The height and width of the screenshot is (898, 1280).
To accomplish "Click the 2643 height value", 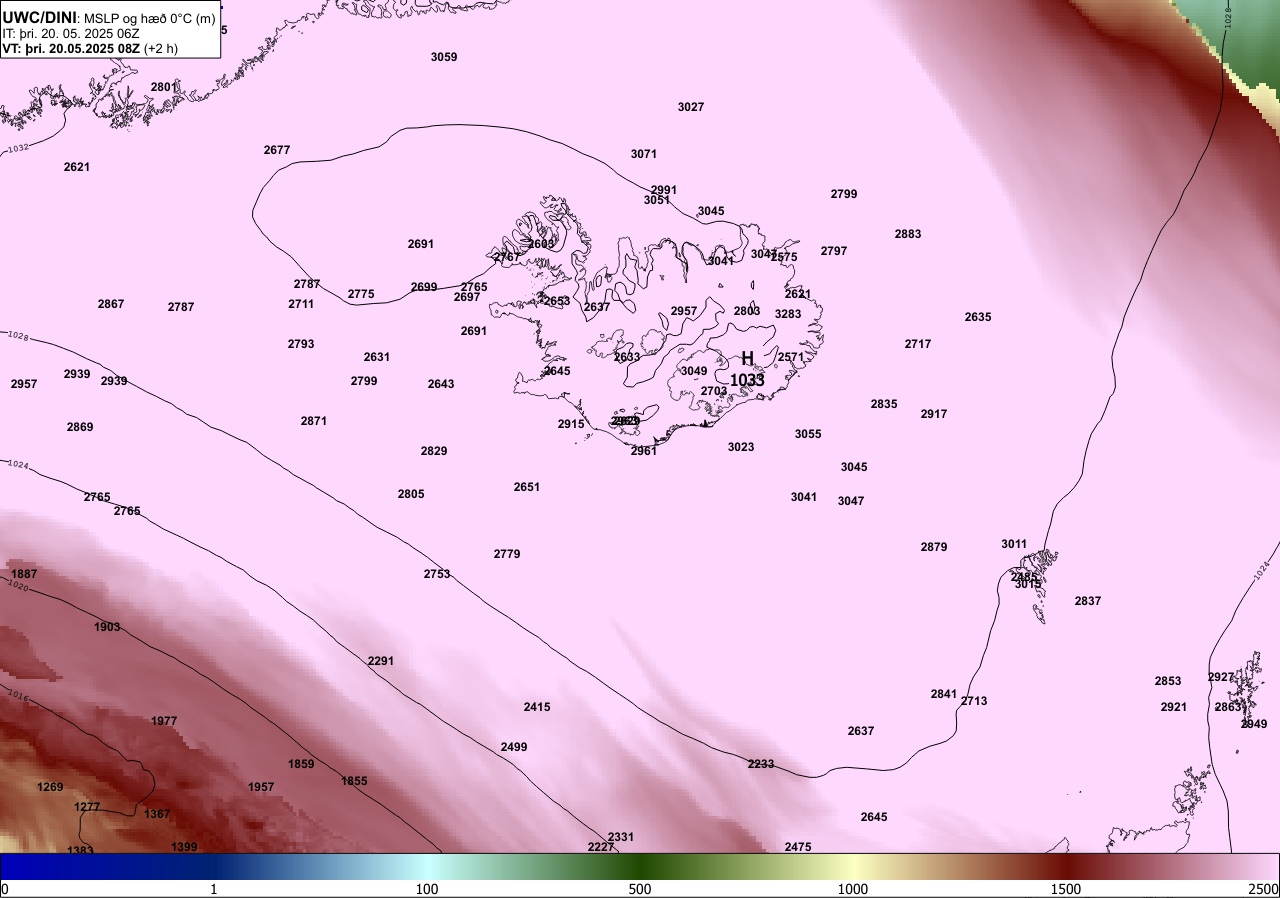I will (x=441, y=384).
